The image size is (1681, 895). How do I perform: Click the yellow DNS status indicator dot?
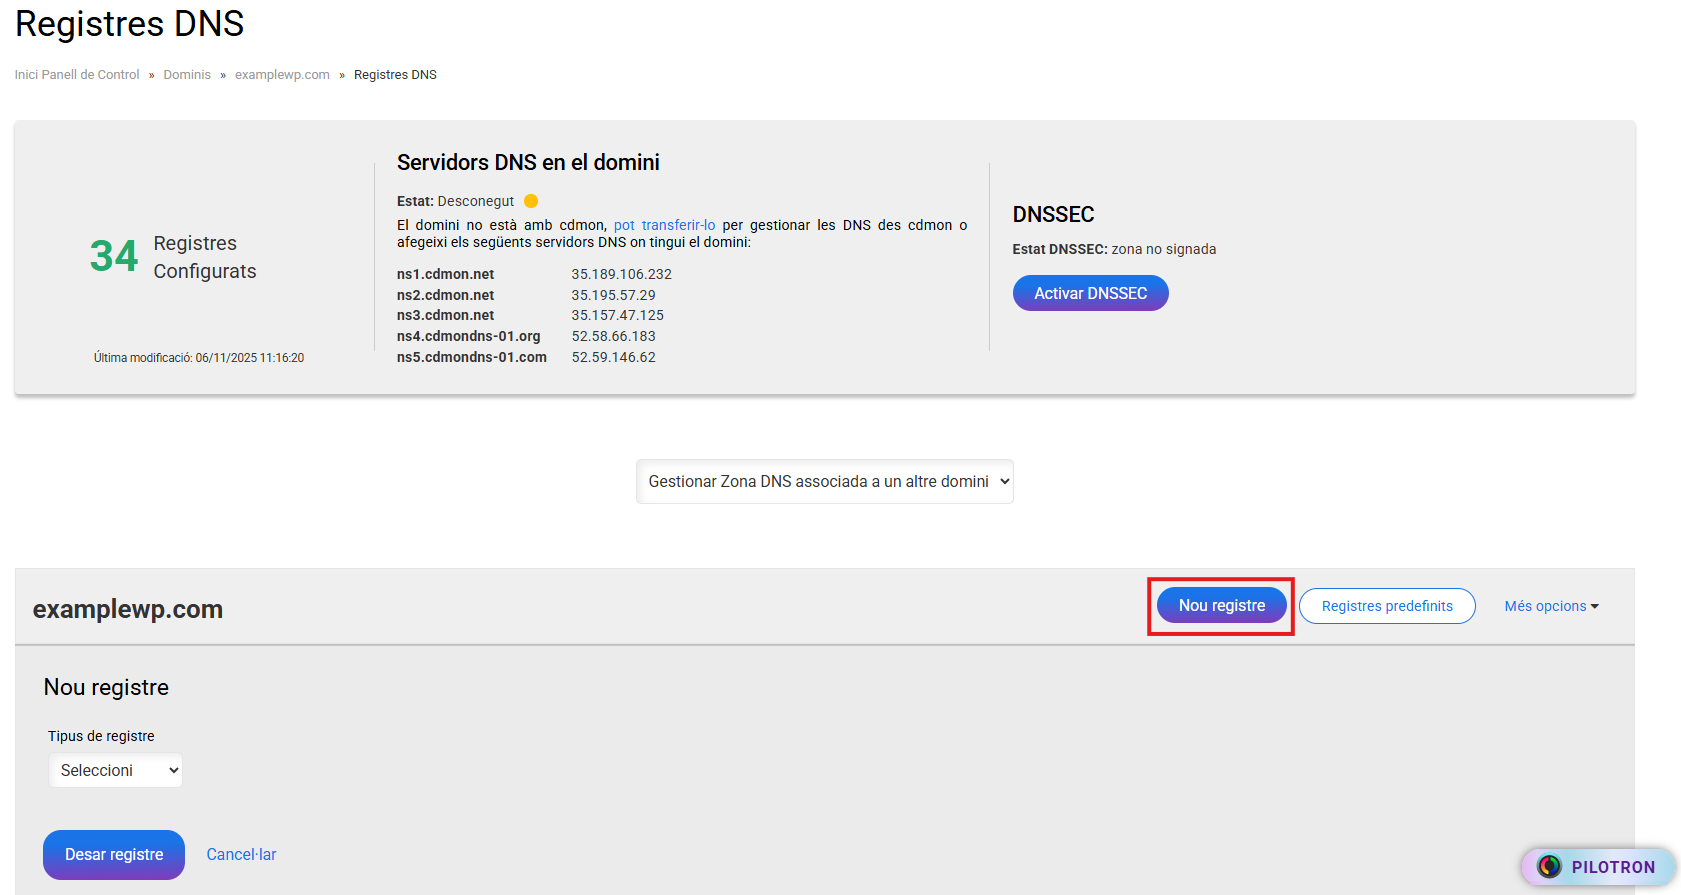pos(531,201)
